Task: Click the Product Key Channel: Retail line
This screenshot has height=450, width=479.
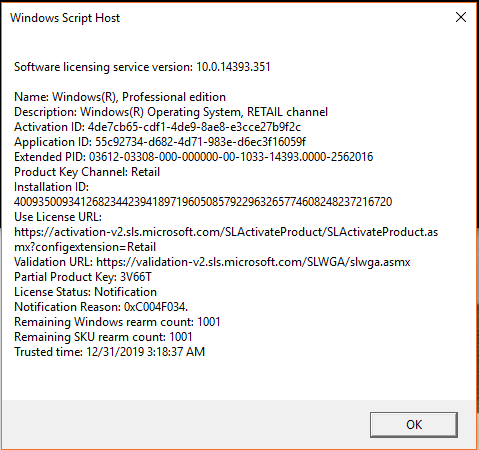Action: point(87,172)
